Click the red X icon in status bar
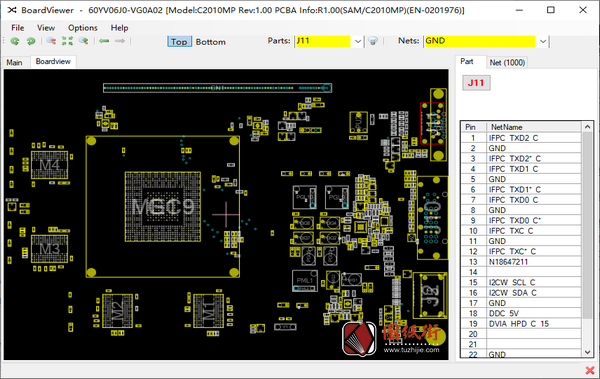Viewport: 600px width, 379px height. pos(590,370)
